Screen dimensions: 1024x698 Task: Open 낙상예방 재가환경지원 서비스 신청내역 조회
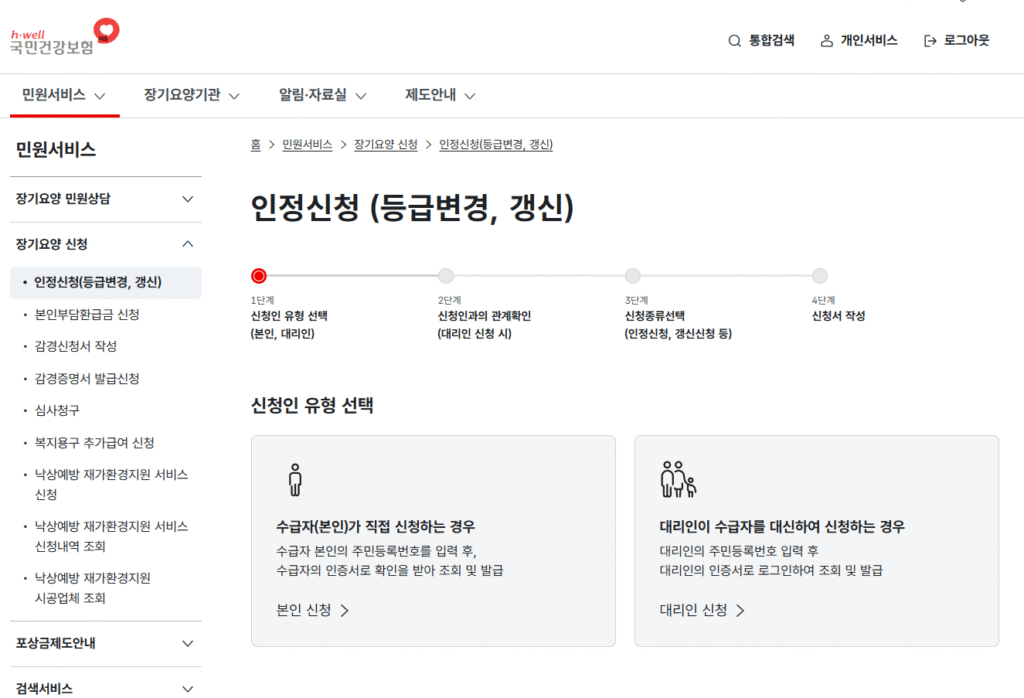(111, 536)
